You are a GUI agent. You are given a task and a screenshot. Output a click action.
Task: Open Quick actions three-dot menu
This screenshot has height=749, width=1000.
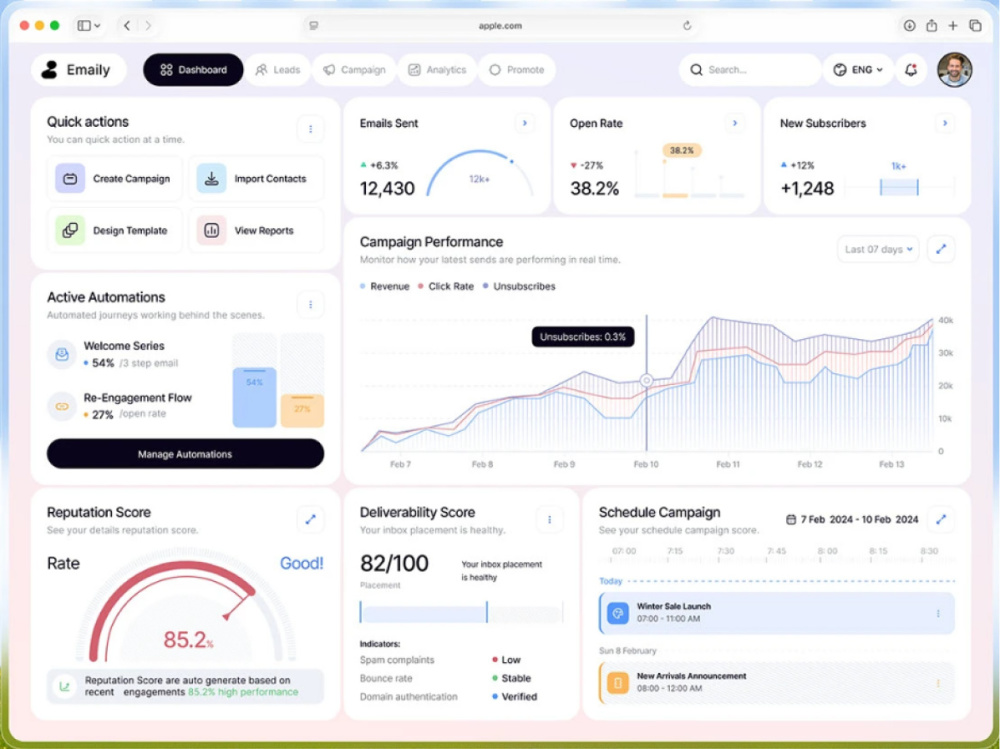311,129
